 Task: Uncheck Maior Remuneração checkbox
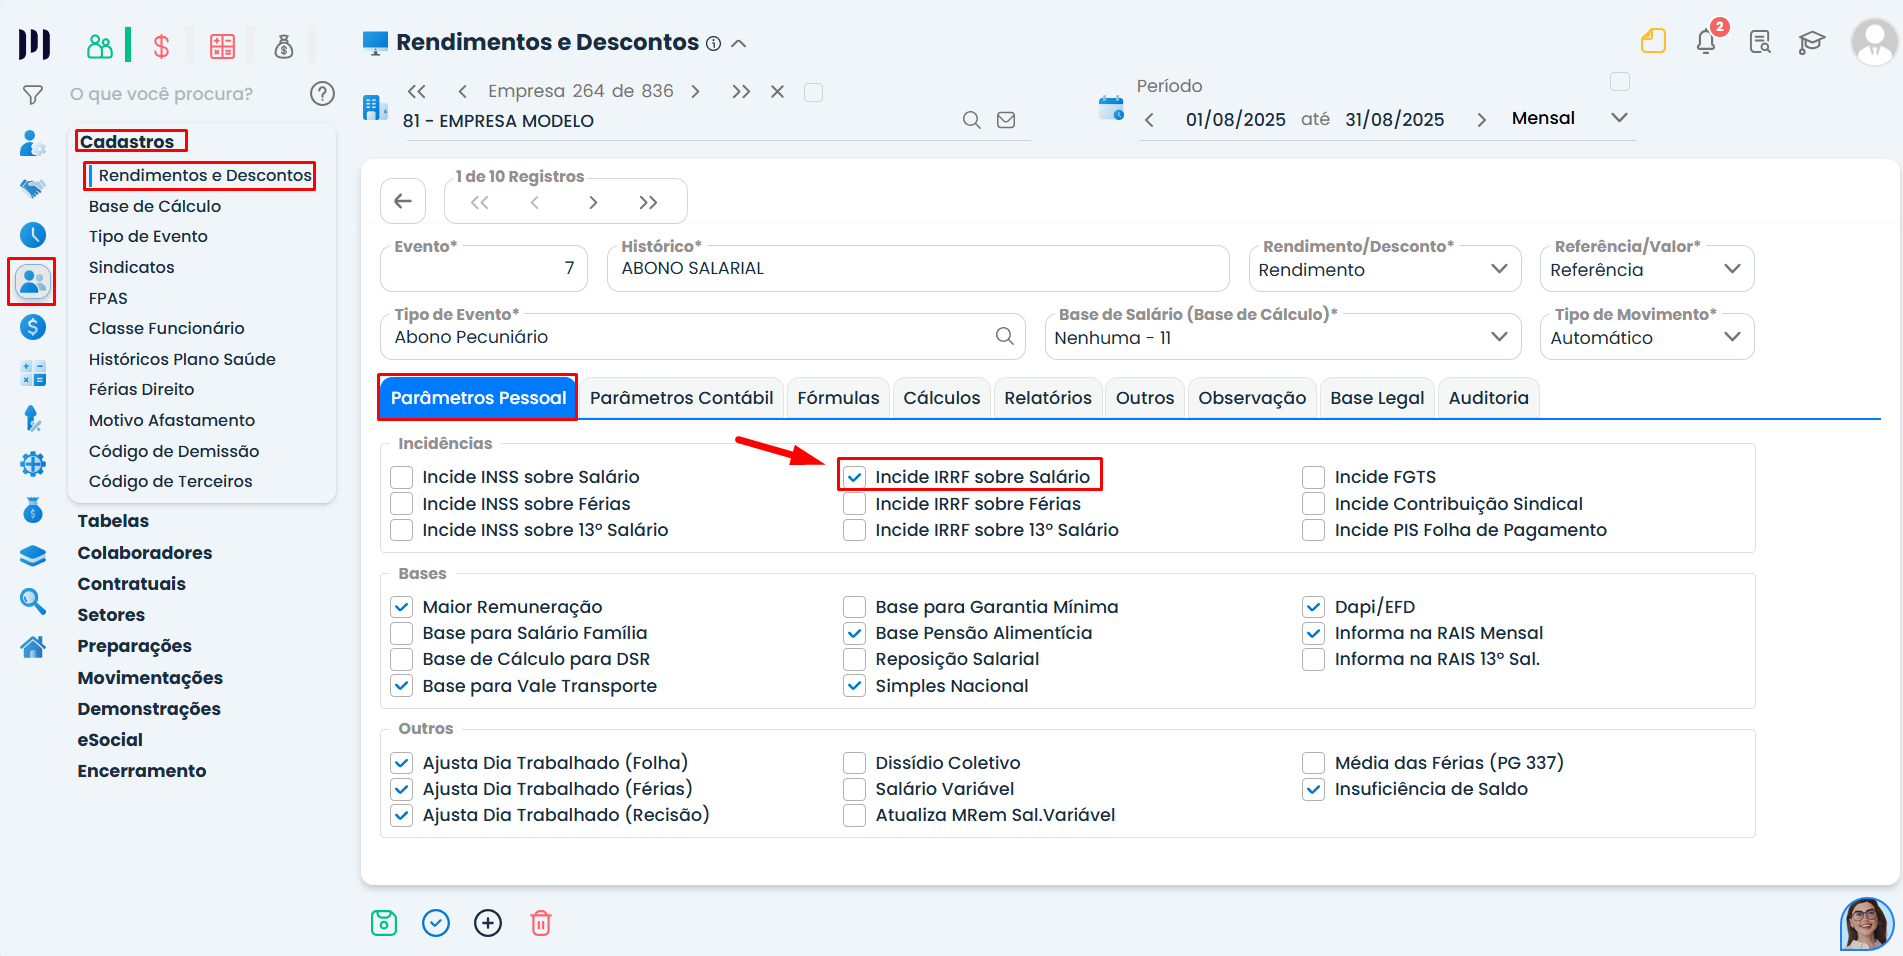pyautogui.click(x=402, y=607)
